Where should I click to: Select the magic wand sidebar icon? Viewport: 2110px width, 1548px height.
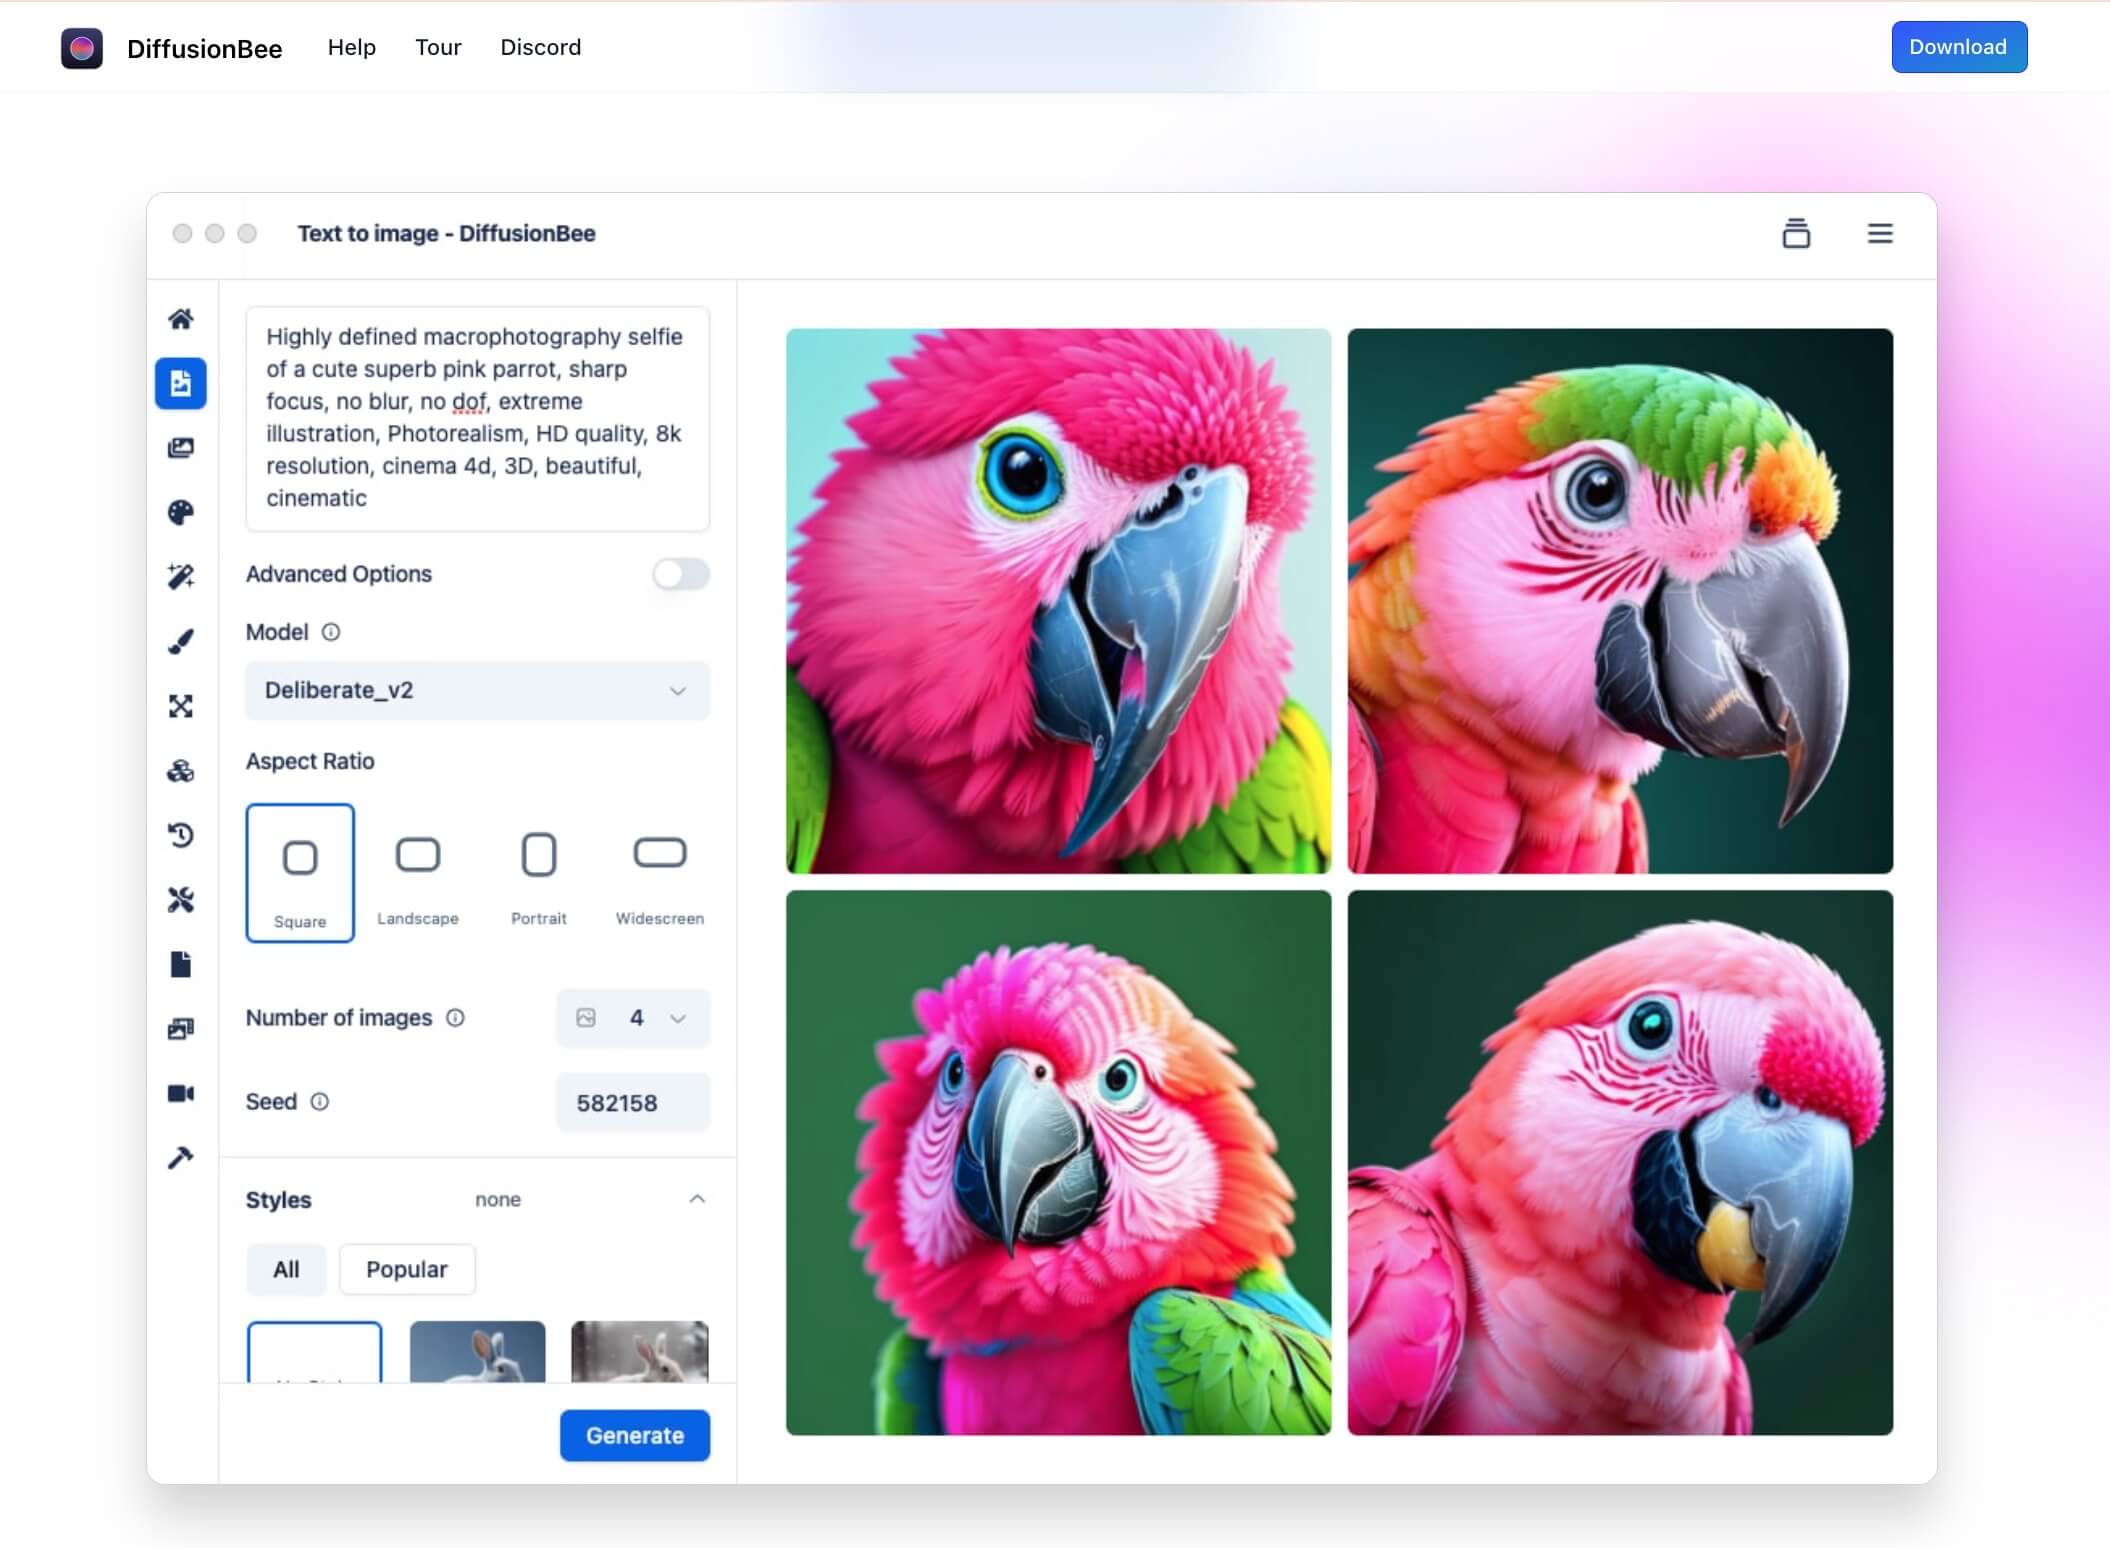pyautogui.click(x=181, y=577)
